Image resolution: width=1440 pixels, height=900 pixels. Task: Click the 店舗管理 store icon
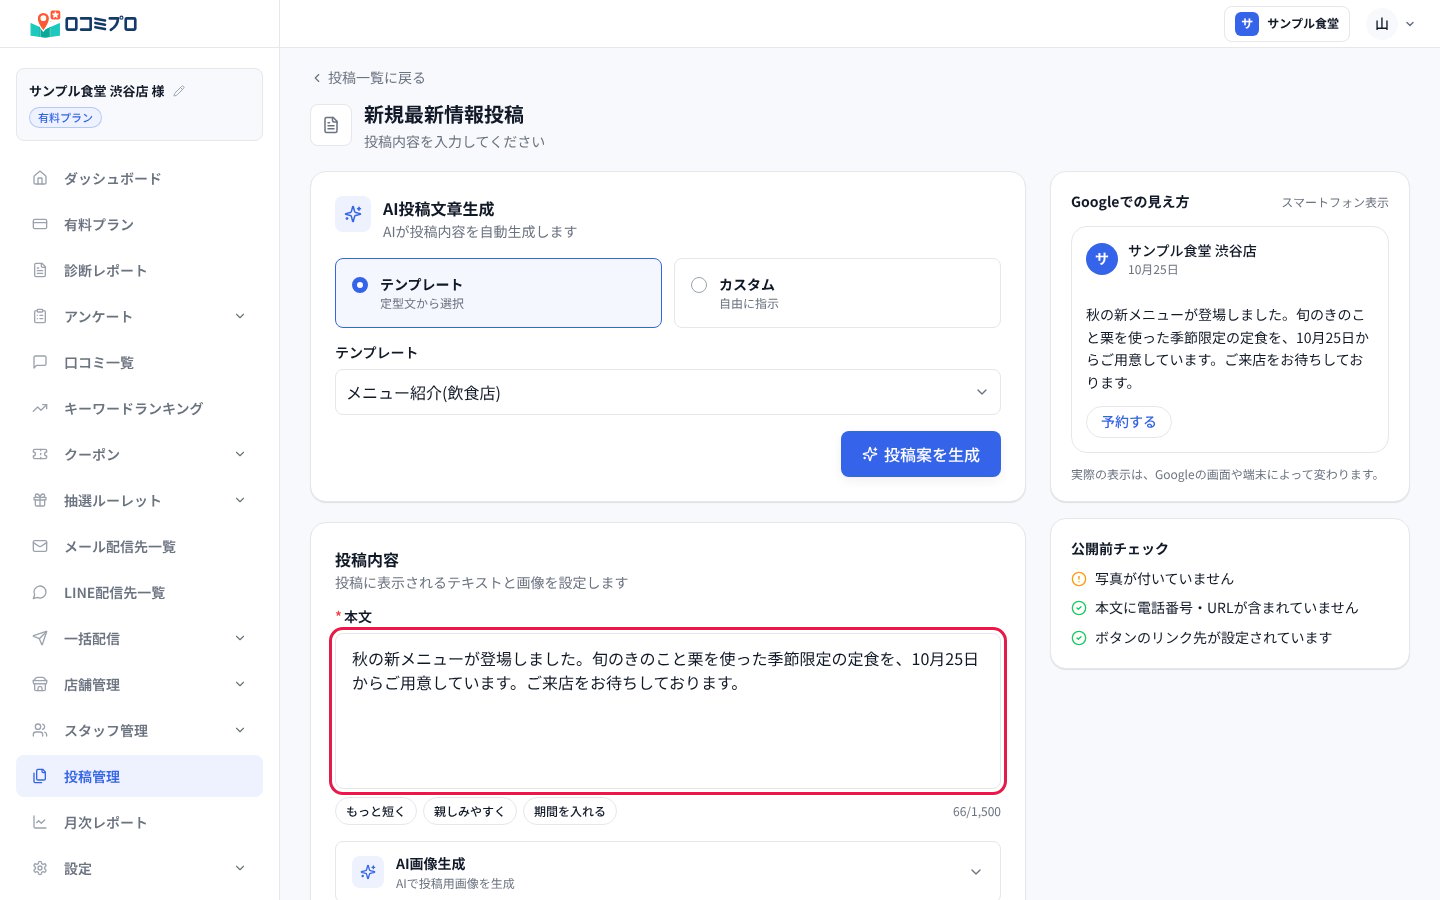tap(40, 684)
